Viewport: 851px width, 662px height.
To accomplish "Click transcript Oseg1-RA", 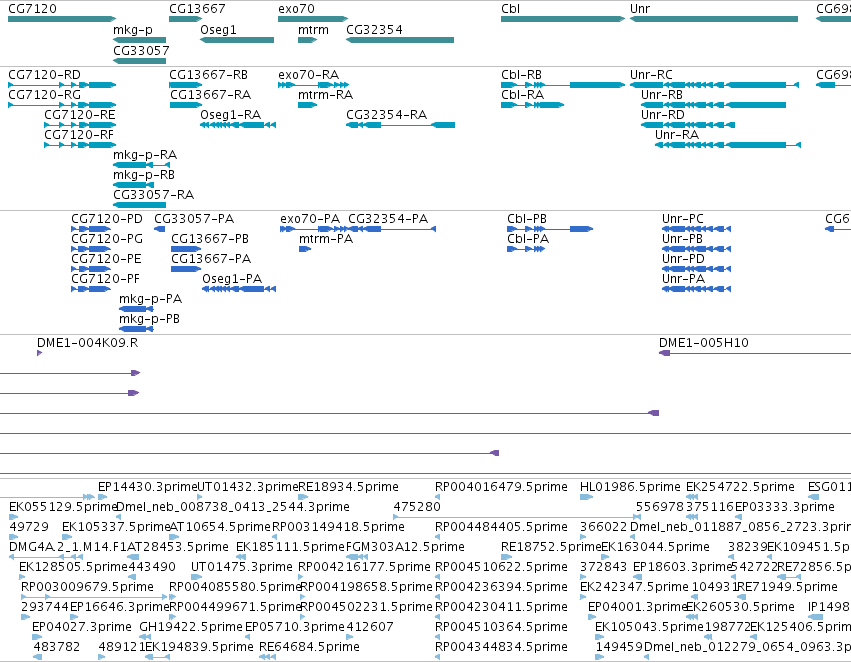I will click(238, 125).
